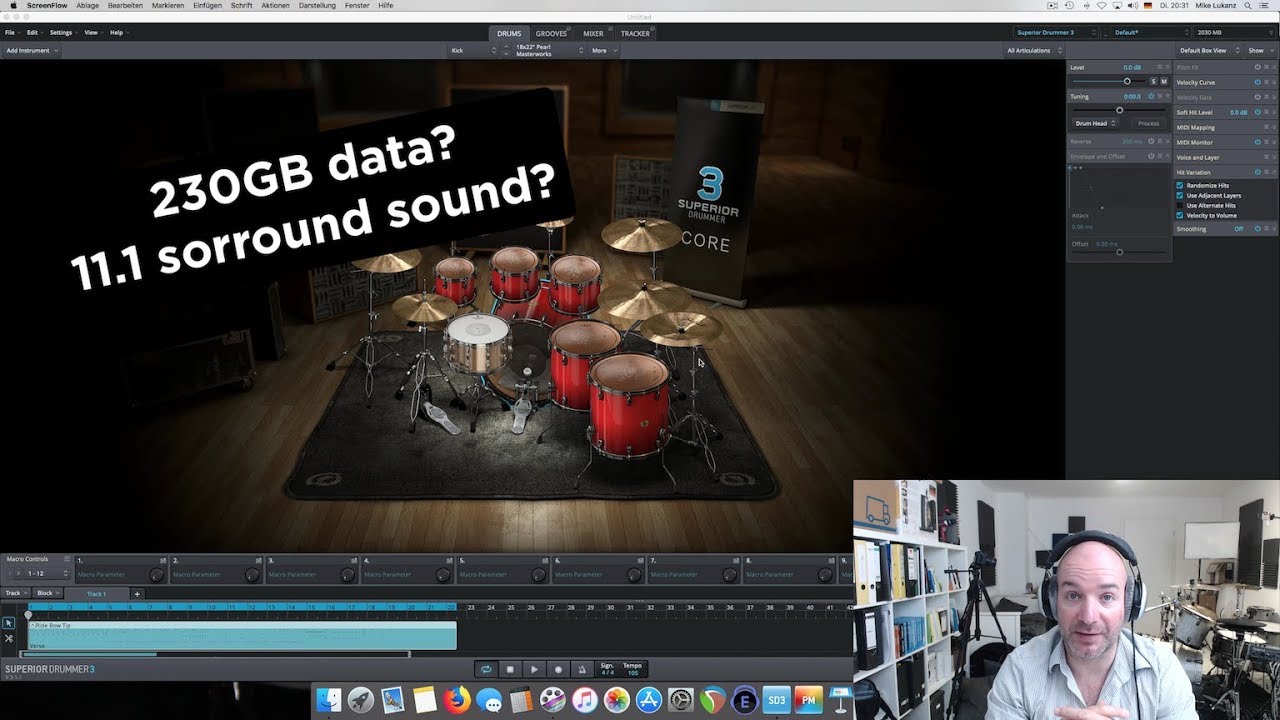
Task: Toggle the metronome icon
Action: pos(582,669)
